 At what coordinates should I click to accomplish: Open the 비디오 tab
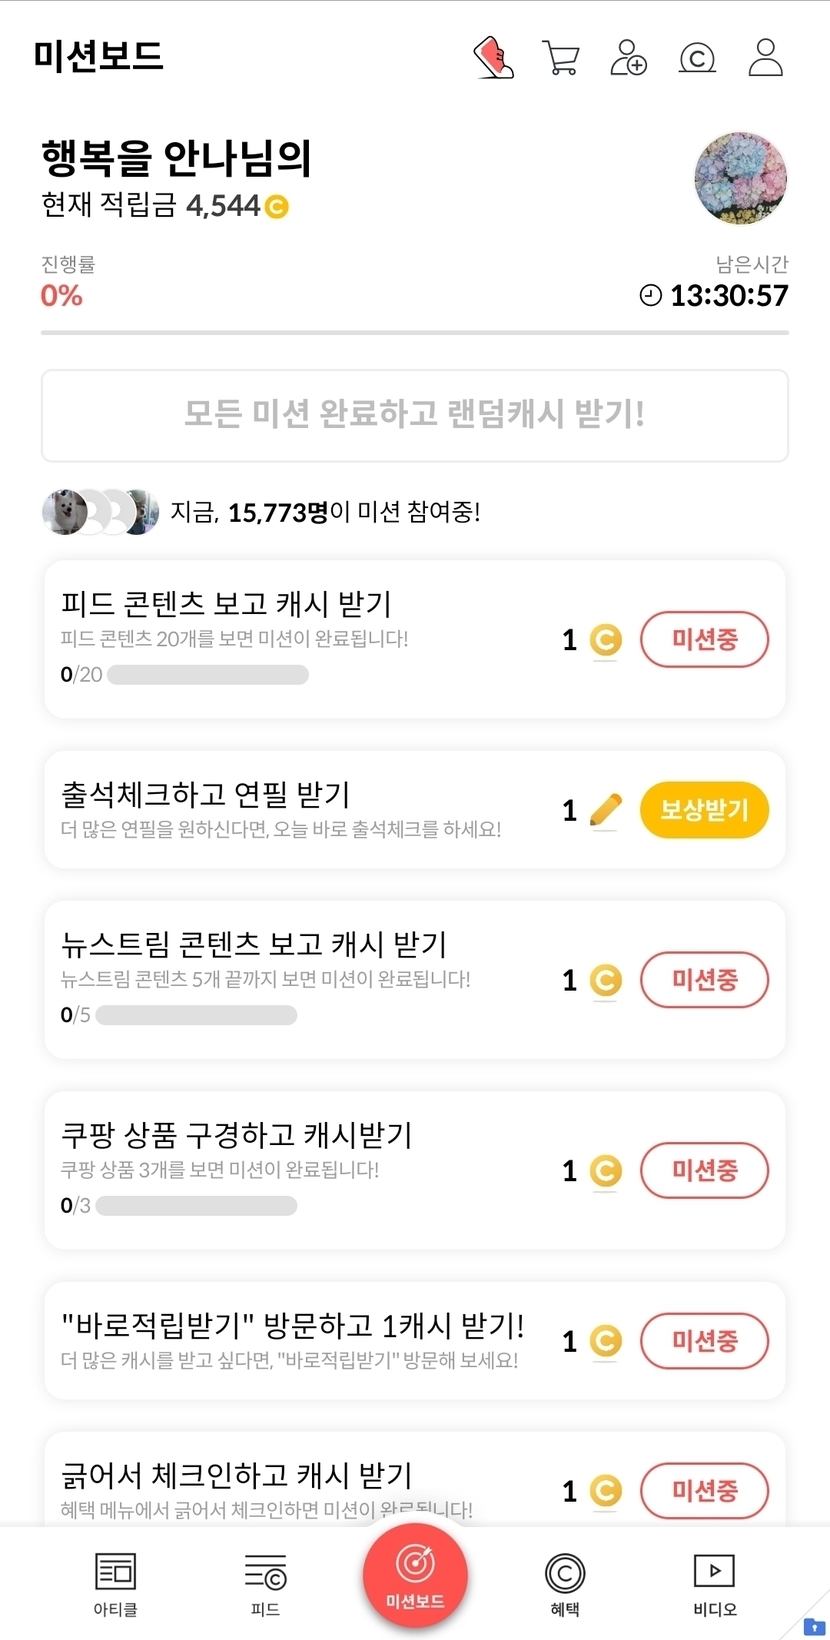715,1584
